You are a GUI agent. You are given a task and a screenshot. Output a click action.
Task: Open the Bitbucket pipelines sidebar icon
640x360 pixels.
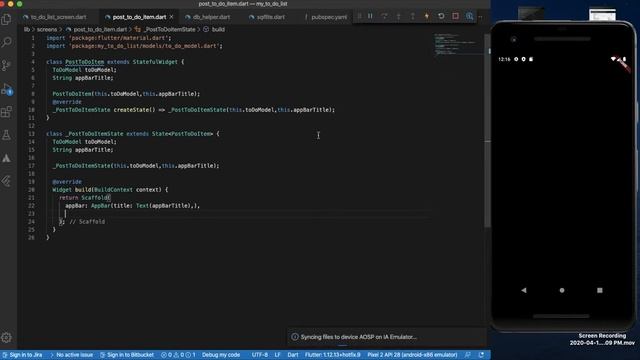[x=7, y=181]
